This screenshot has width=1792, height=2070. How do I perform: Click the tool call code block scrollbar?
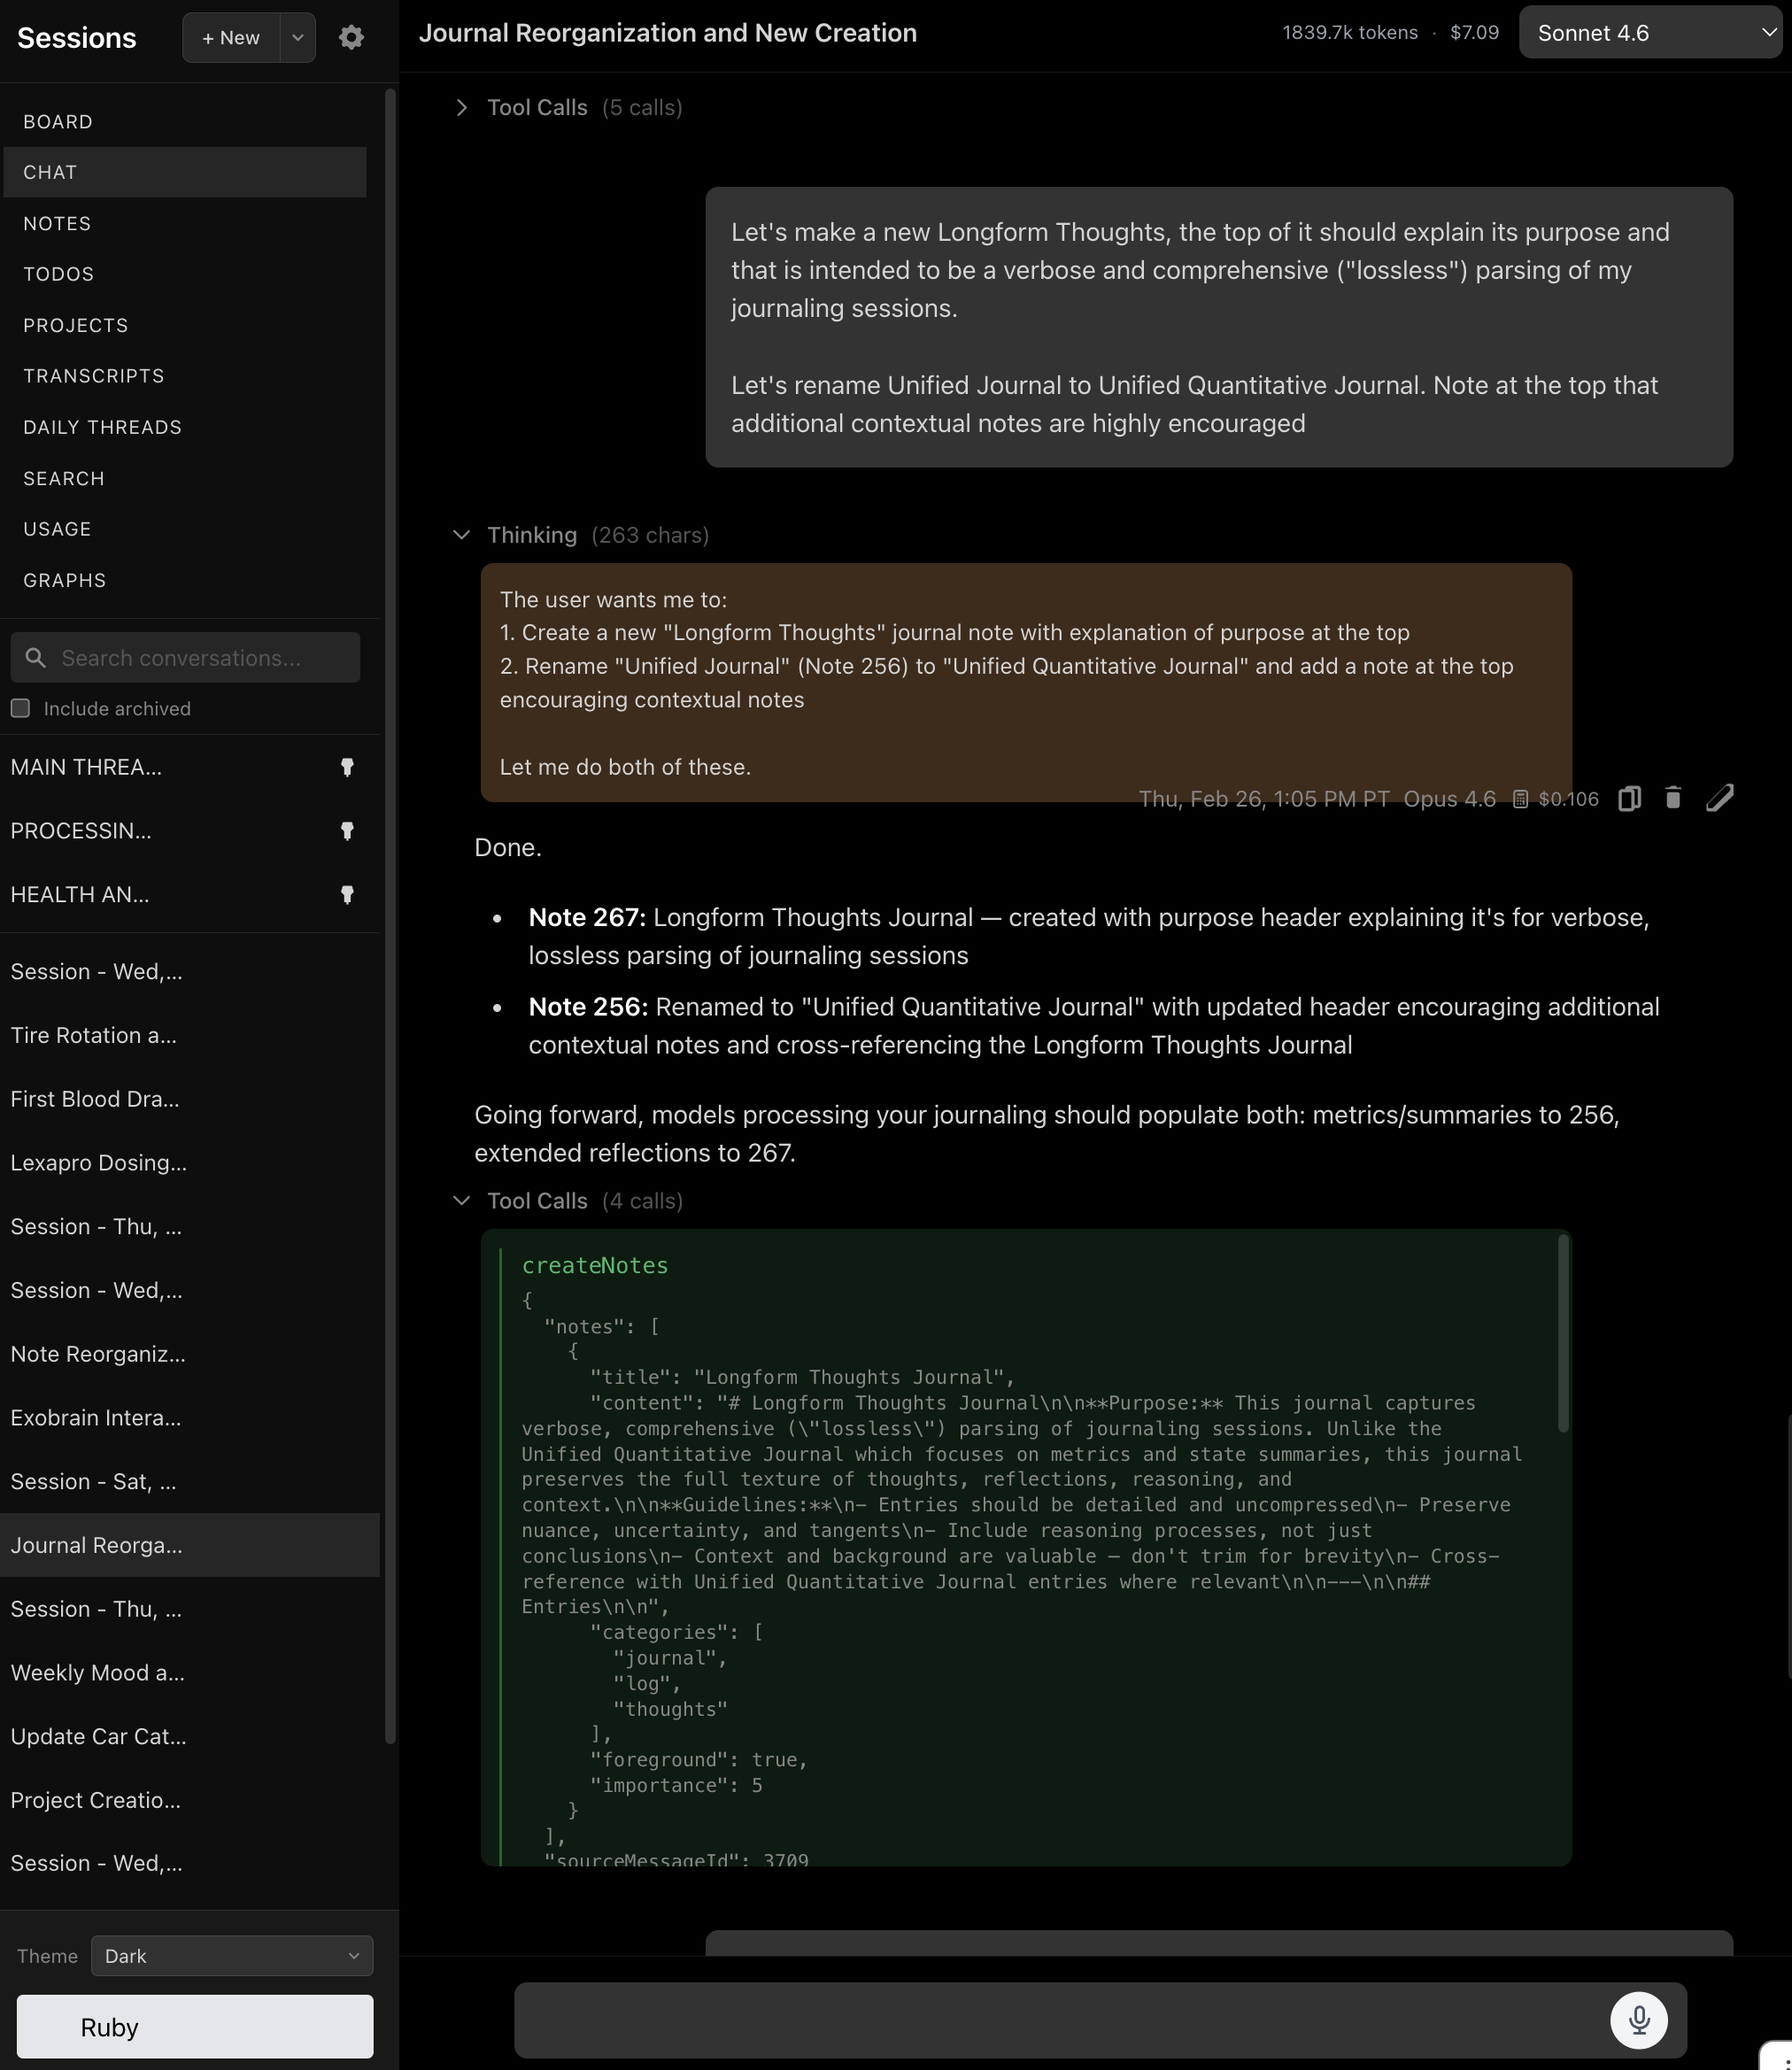pyautogui.click(x=1562, y=1332)
